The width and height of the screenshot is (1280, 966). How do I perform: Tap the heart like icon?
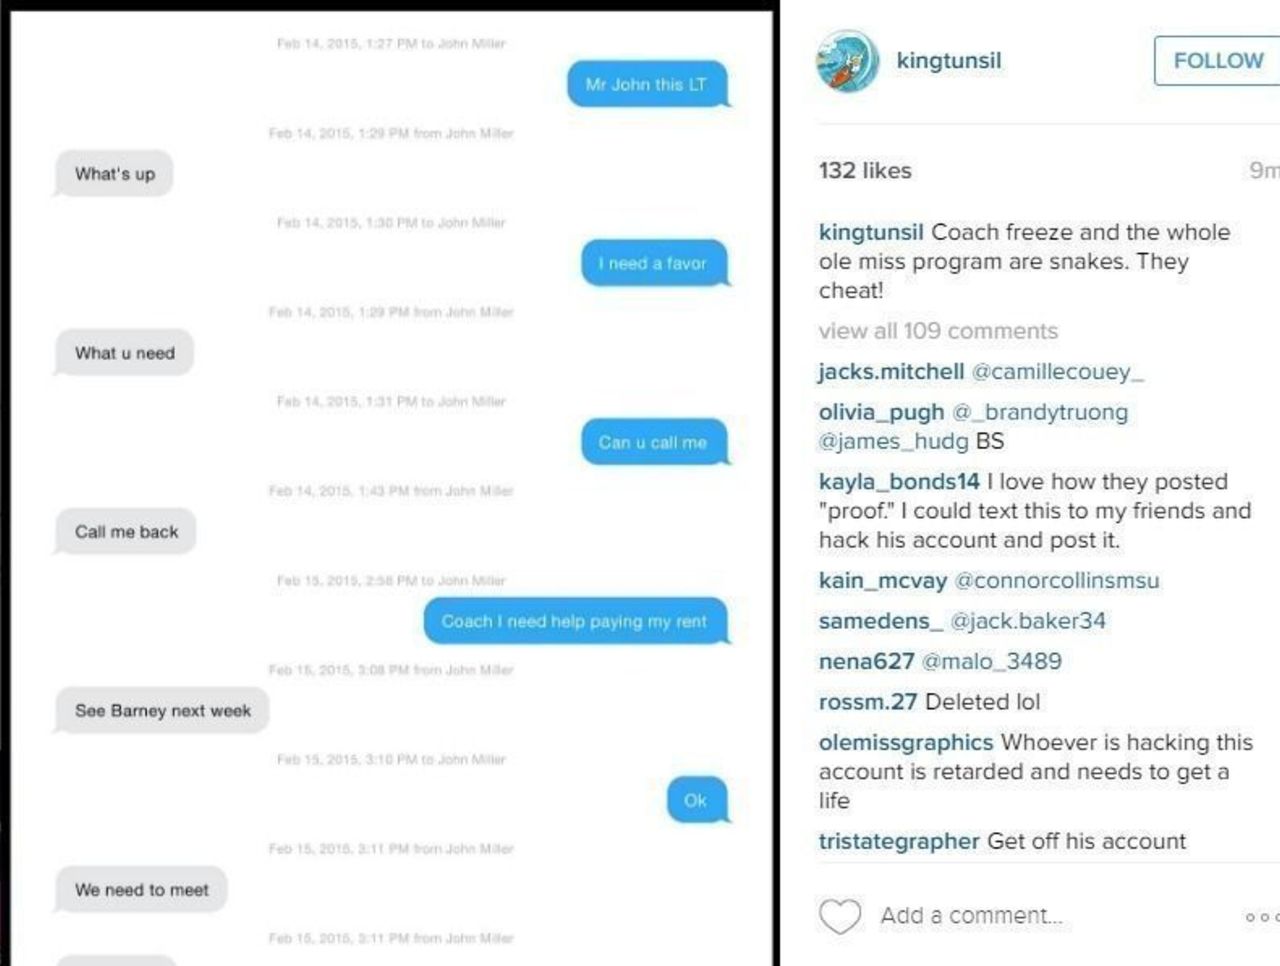840,916
